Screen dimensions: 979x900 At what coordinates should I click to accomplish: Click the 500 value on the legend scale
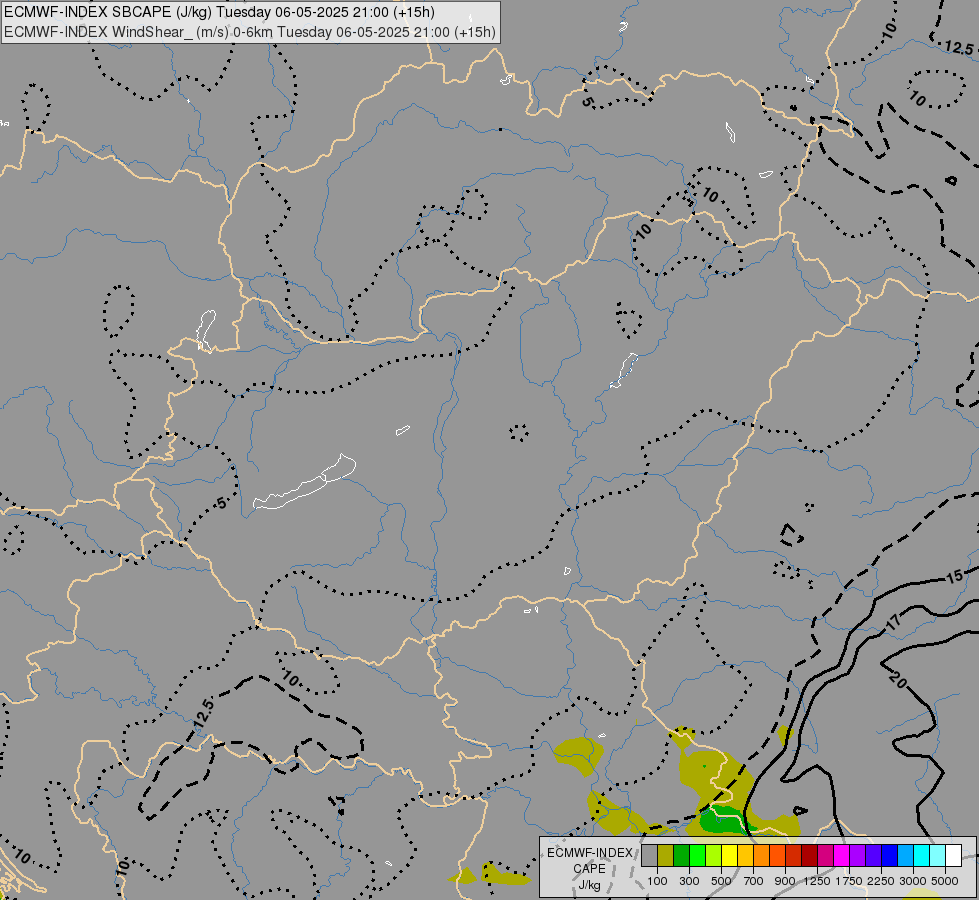[x=721, y=881]
